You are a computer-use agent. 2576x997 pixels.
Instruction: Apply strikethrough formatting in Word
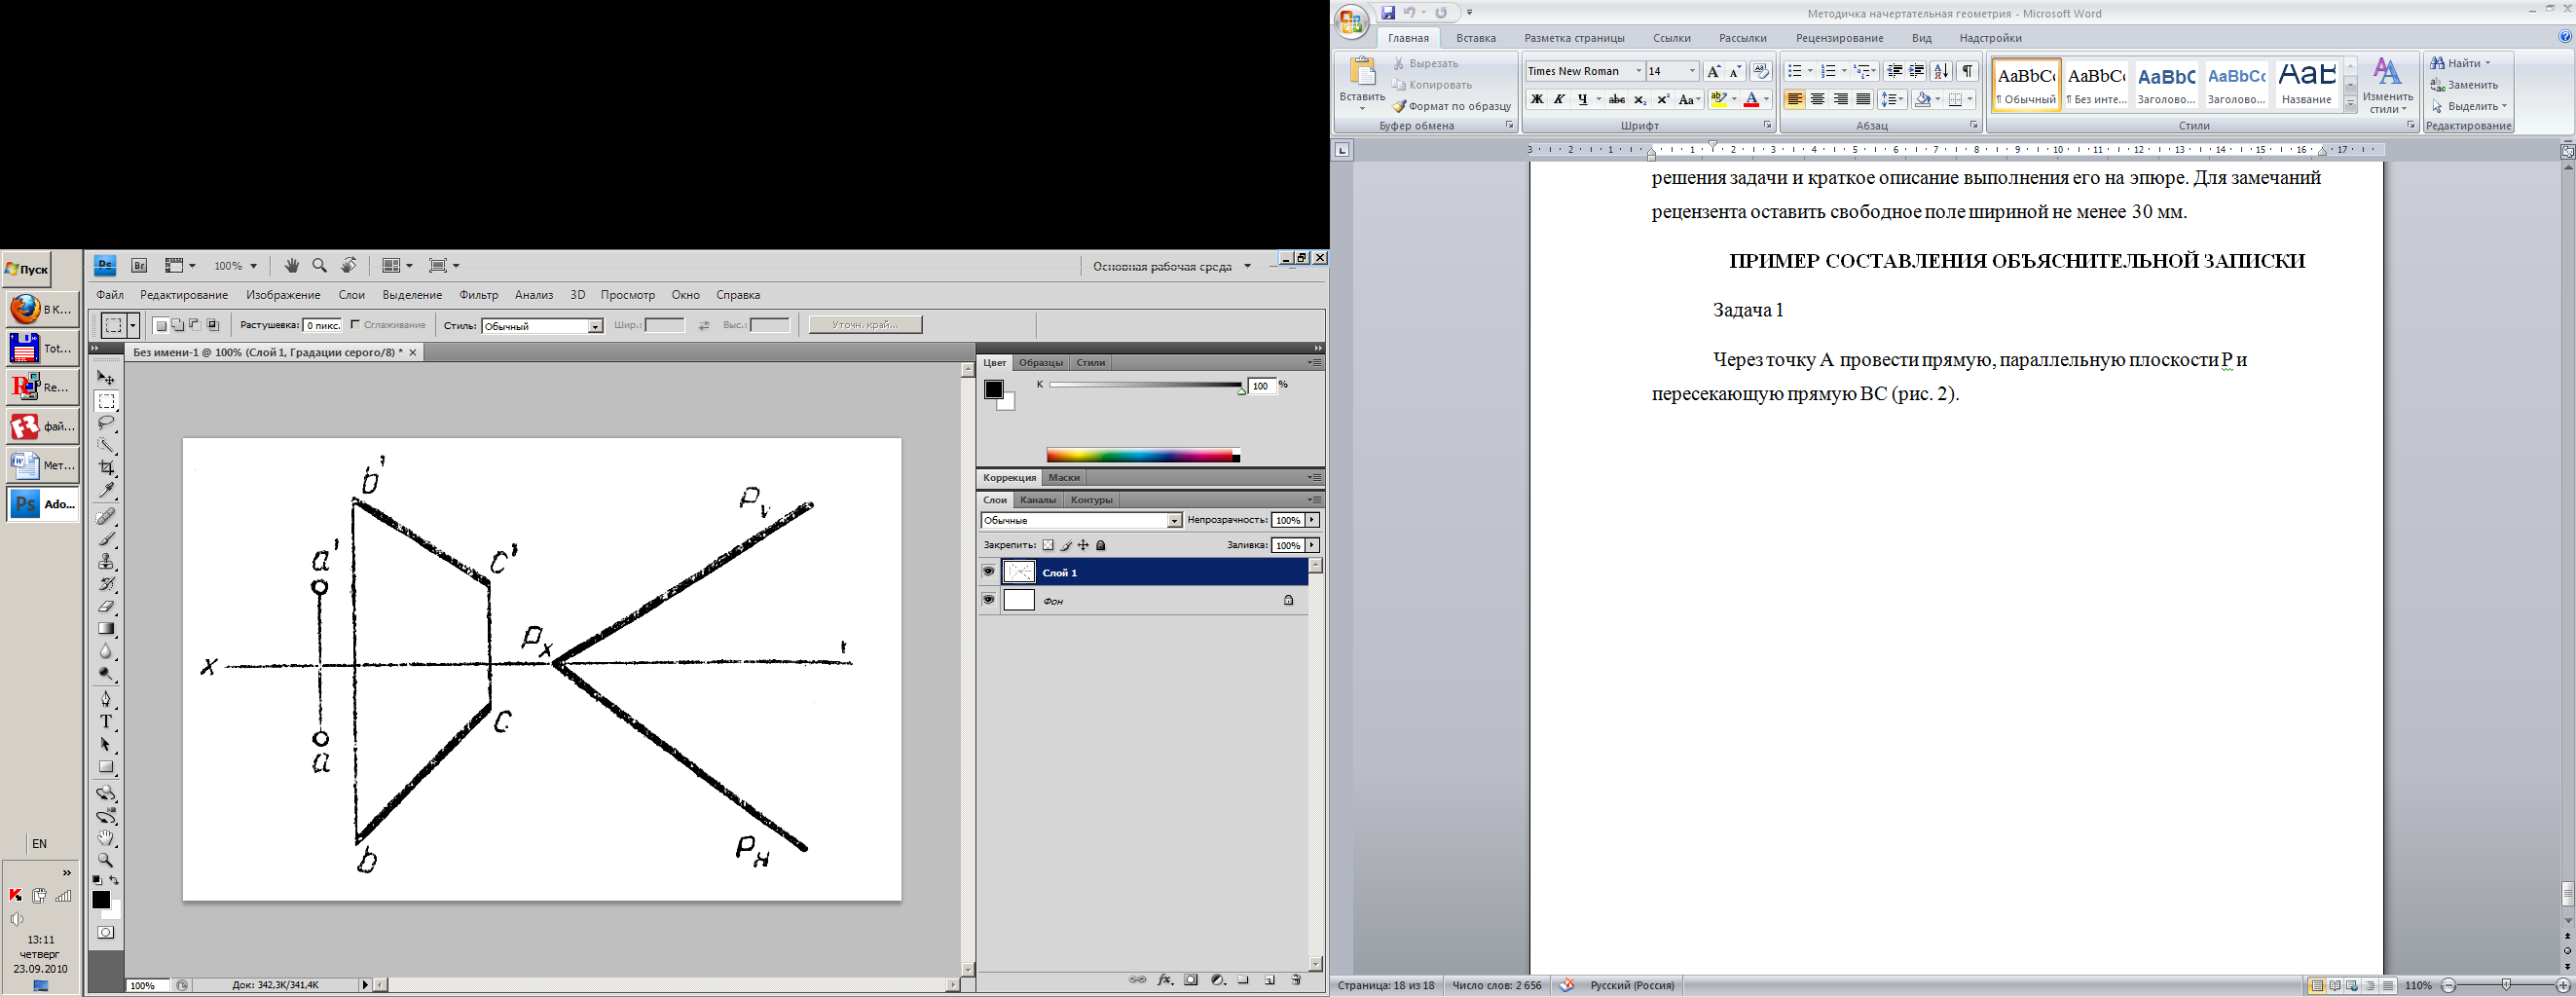(x=1617, y=99)
